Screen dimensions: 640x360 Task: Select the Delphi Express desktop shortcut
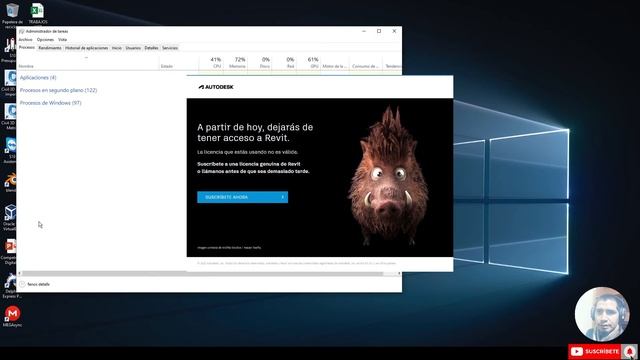10,285
